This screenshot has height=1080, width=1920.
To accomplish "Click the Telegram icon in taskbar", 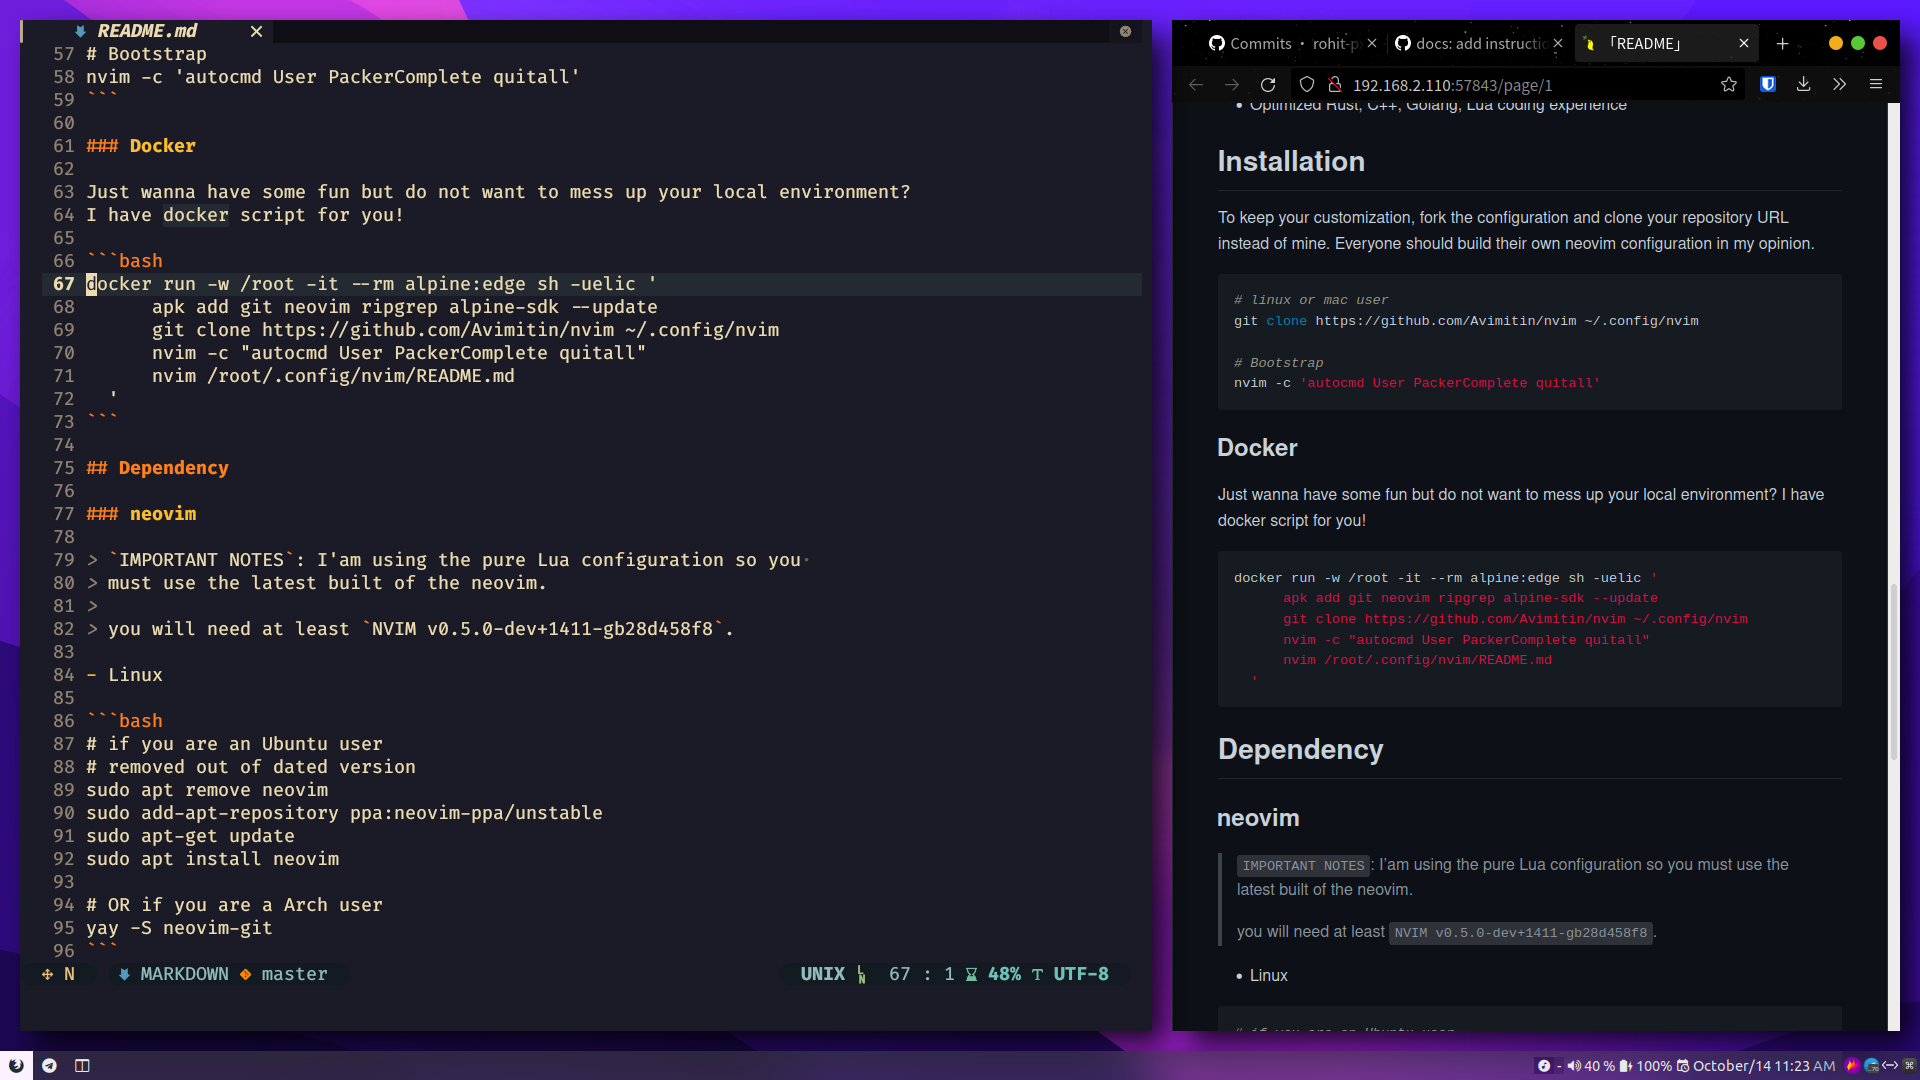I will [49, 1066].
